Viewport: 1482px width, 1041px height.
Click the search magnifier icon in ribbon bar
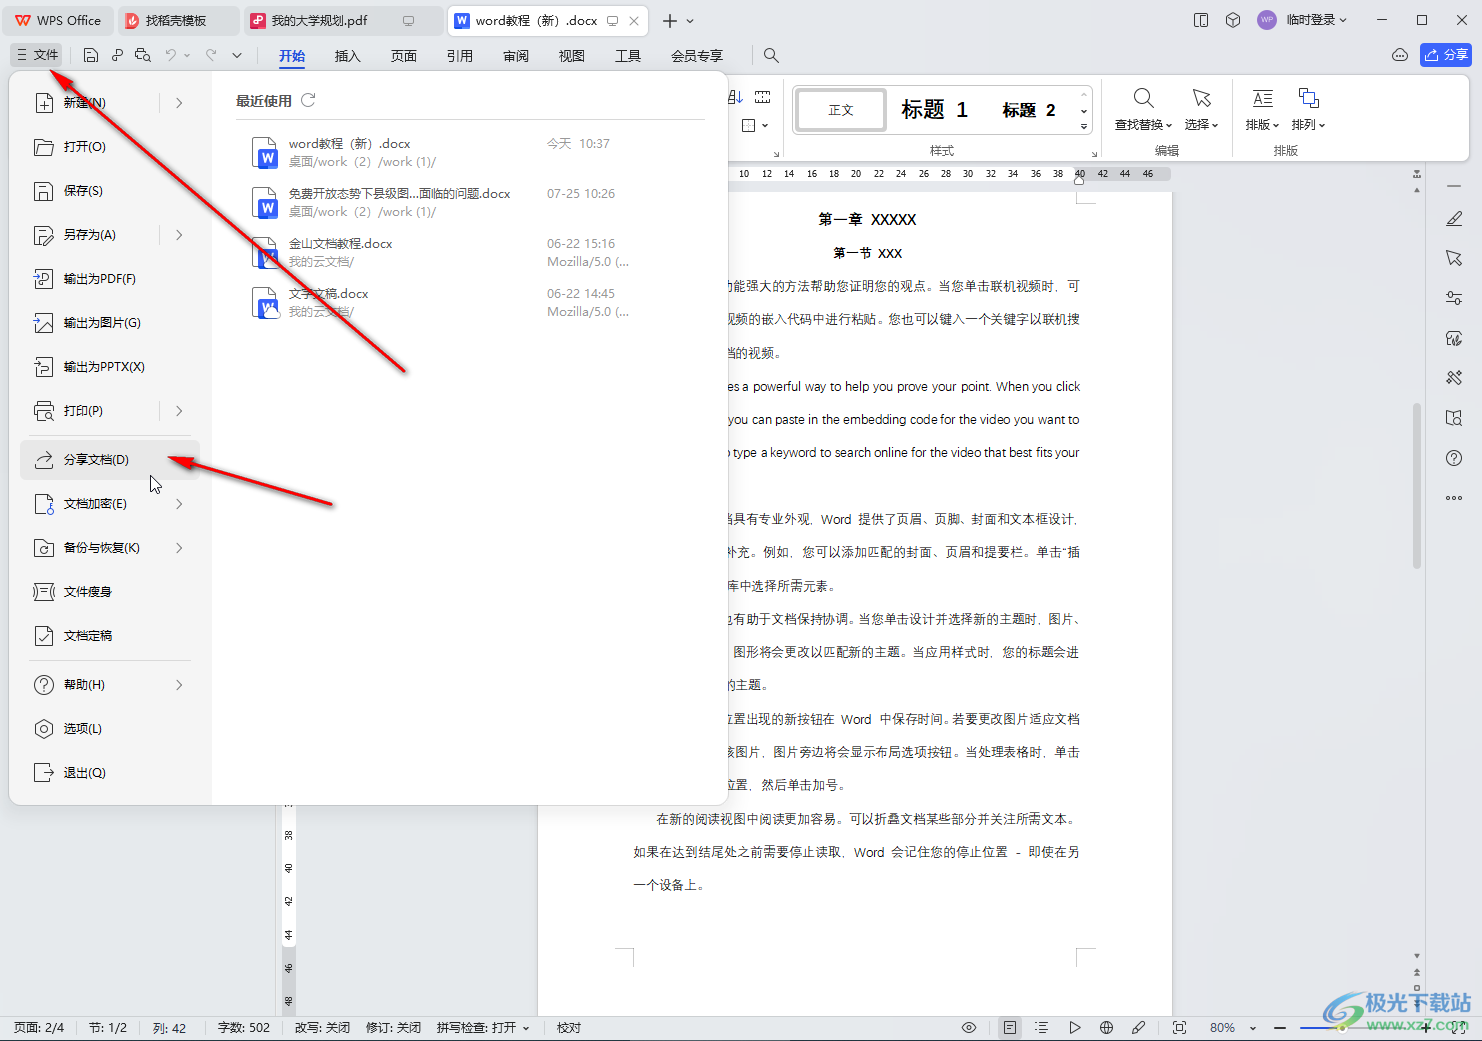771,55
